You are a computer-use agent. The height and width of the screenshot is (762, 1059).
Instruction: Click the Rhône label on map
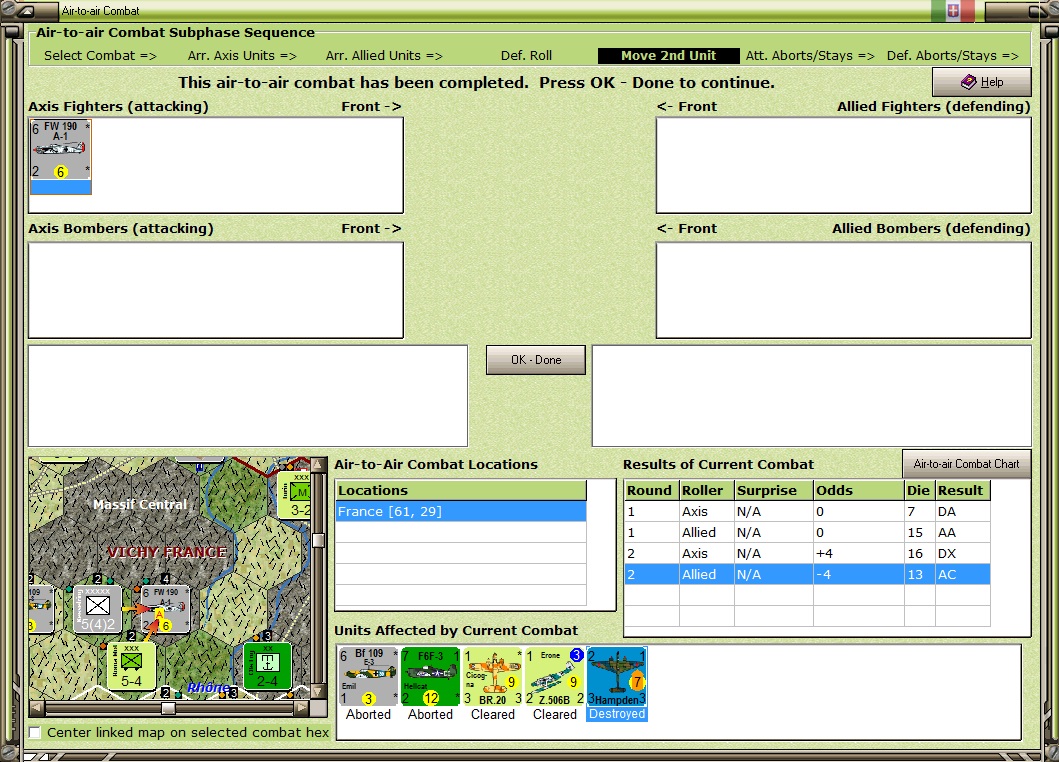[x=209, y=688]
